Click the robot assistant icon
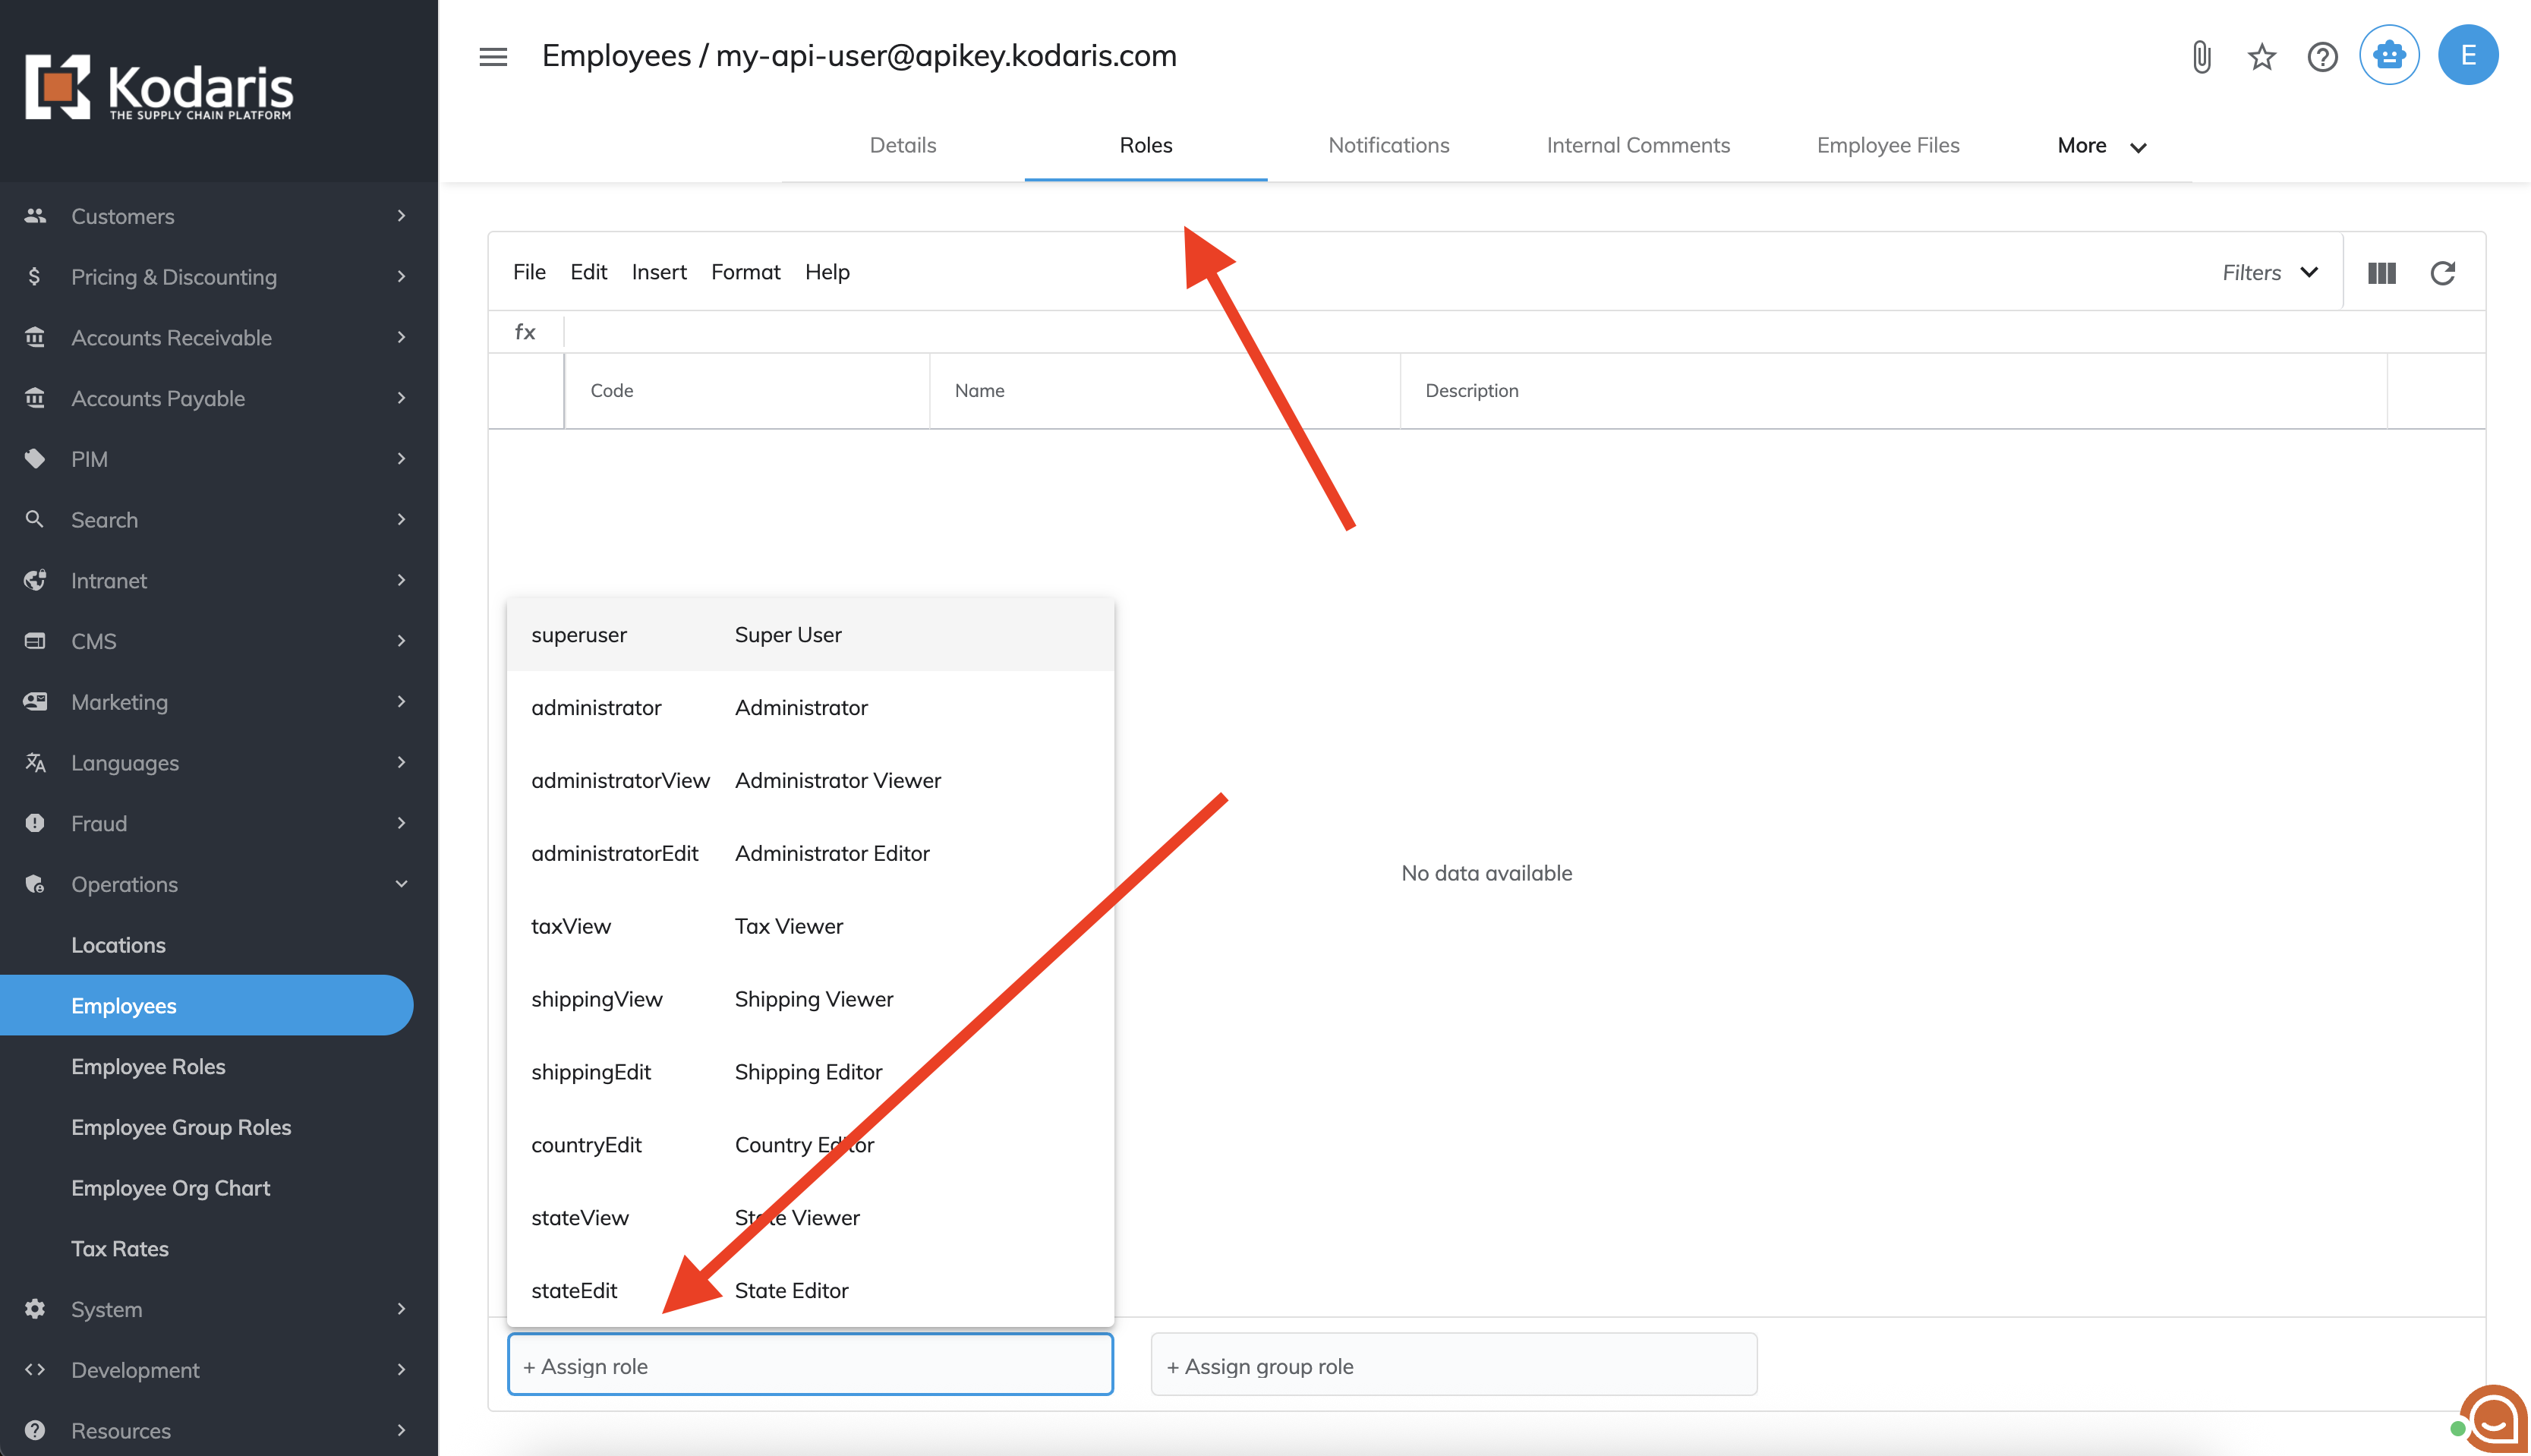 pos(2388,55)
